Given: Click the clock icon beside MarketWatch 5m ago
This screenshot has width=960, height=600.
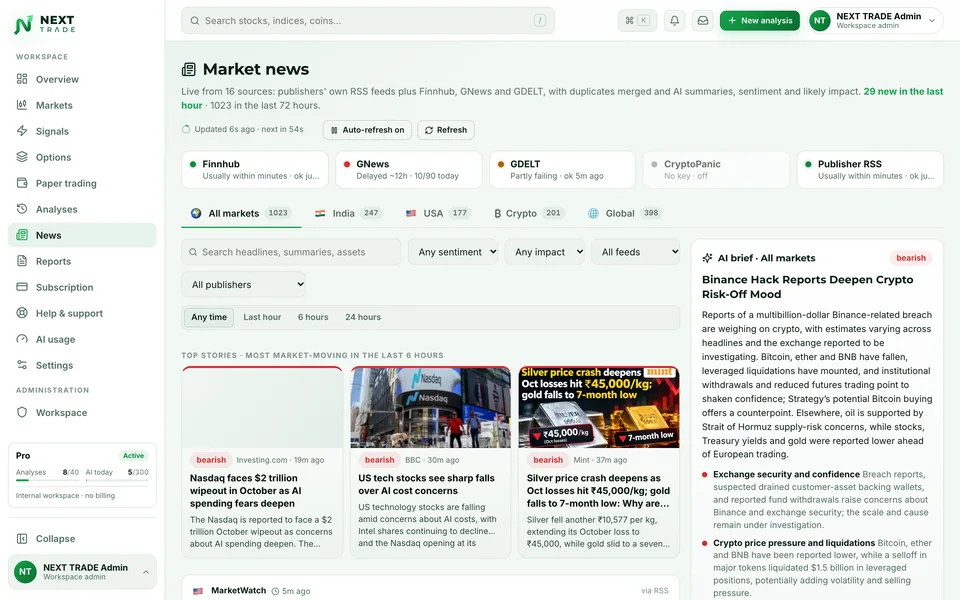Looking at the screenshot, I should click(276, 591).
